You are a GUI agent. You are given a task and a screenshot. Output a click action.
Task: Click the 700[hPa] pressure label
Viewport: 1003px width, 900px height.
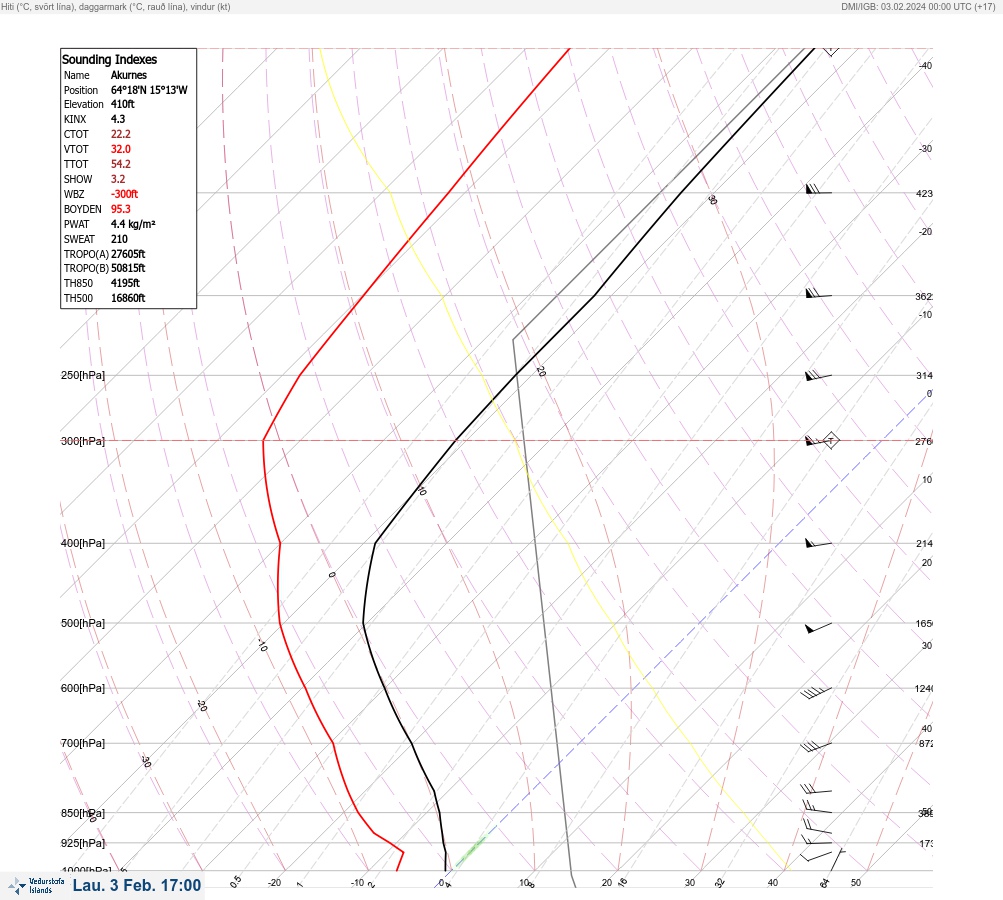(x=83, y=743)
